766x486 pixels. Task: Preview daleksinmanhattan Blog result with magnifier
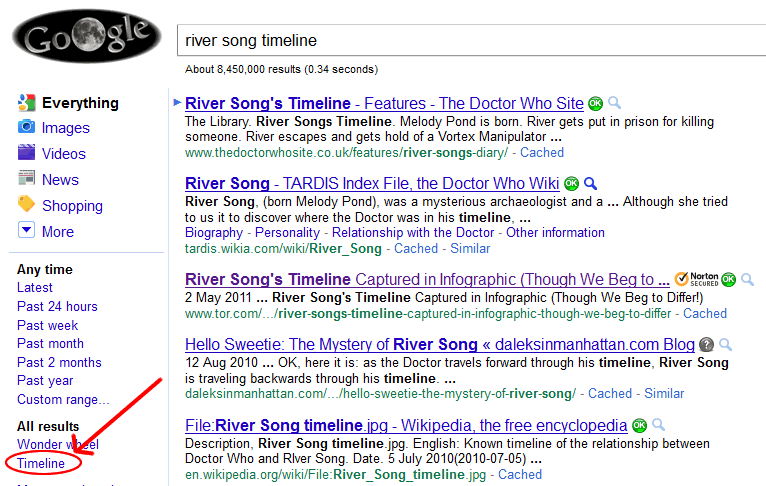(726, 344)
